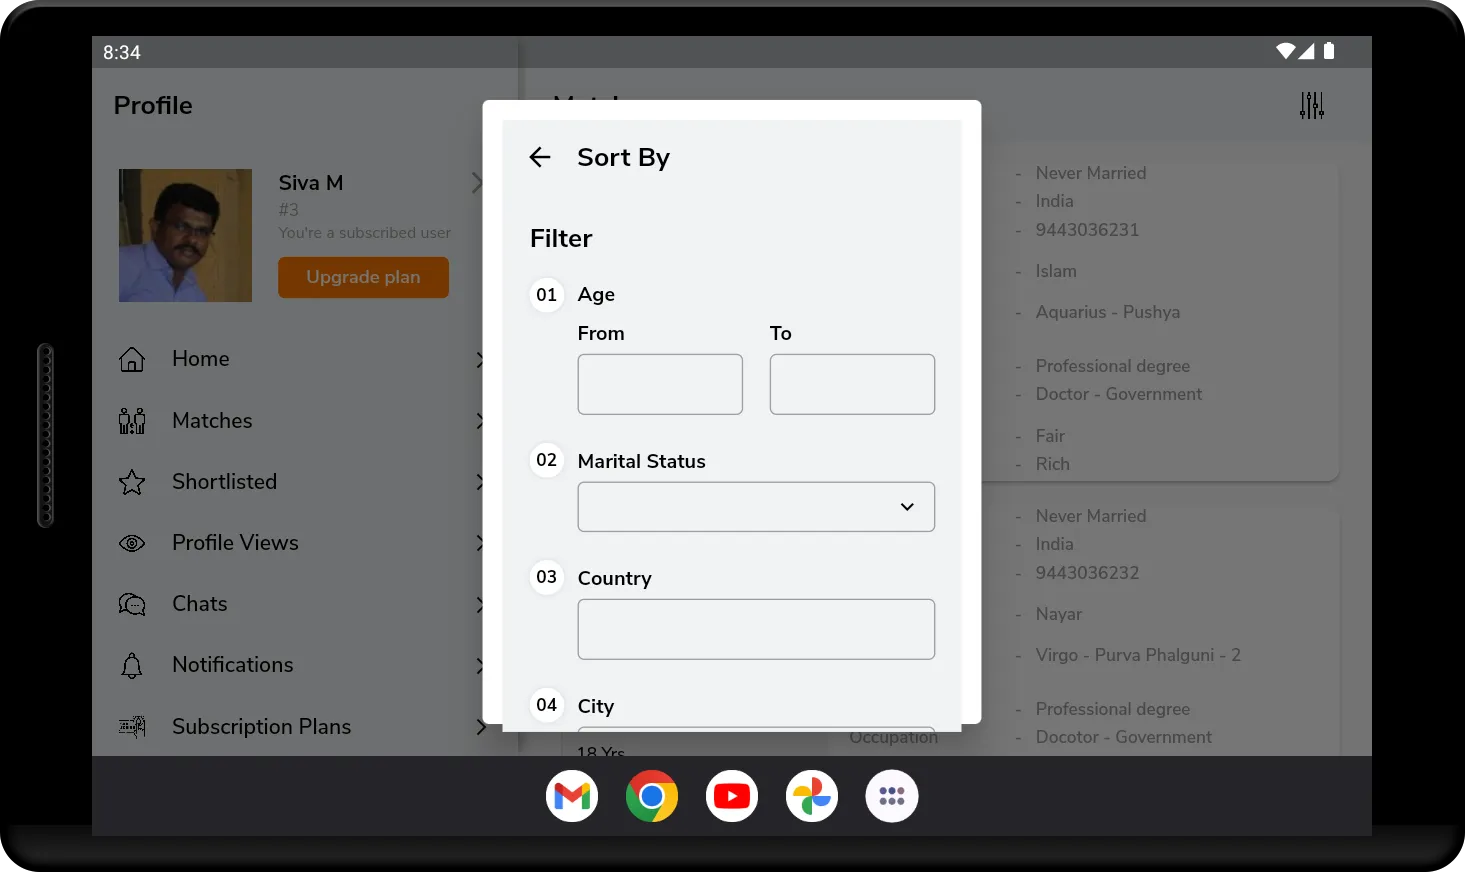The width and height of the screenshot is (1465, 872).
Task: Open the Matches menu item
Action: point(302,421)
